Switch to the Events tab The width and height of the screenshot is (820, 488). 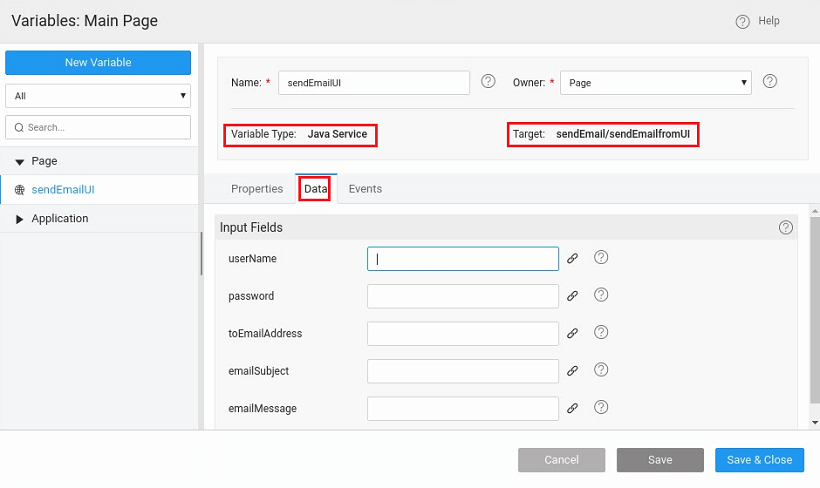point(365,189)
